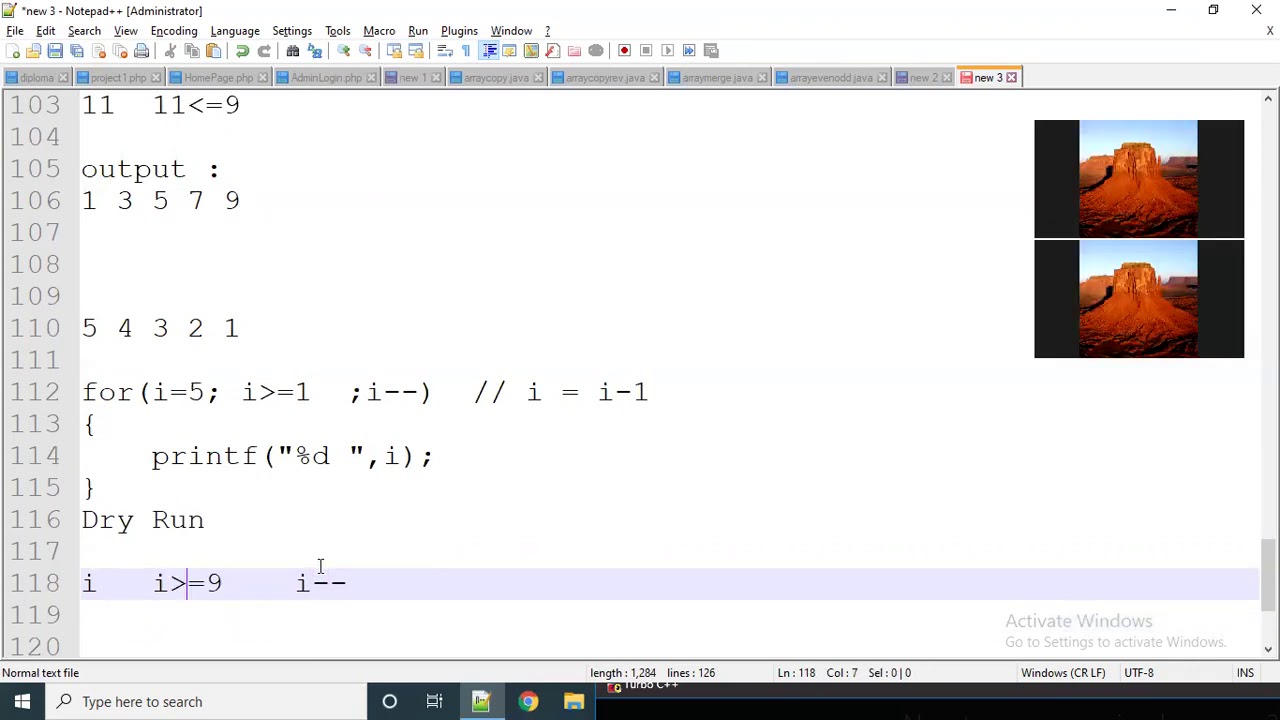Toggle INS insert mode in status bar
The width and height of the screenshot is (1280, 720).
1245,673
